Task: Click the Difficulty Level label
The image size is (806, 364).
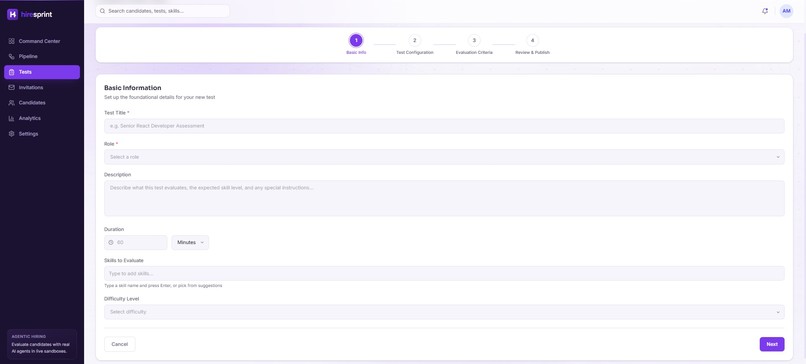Action: point(122,299)
